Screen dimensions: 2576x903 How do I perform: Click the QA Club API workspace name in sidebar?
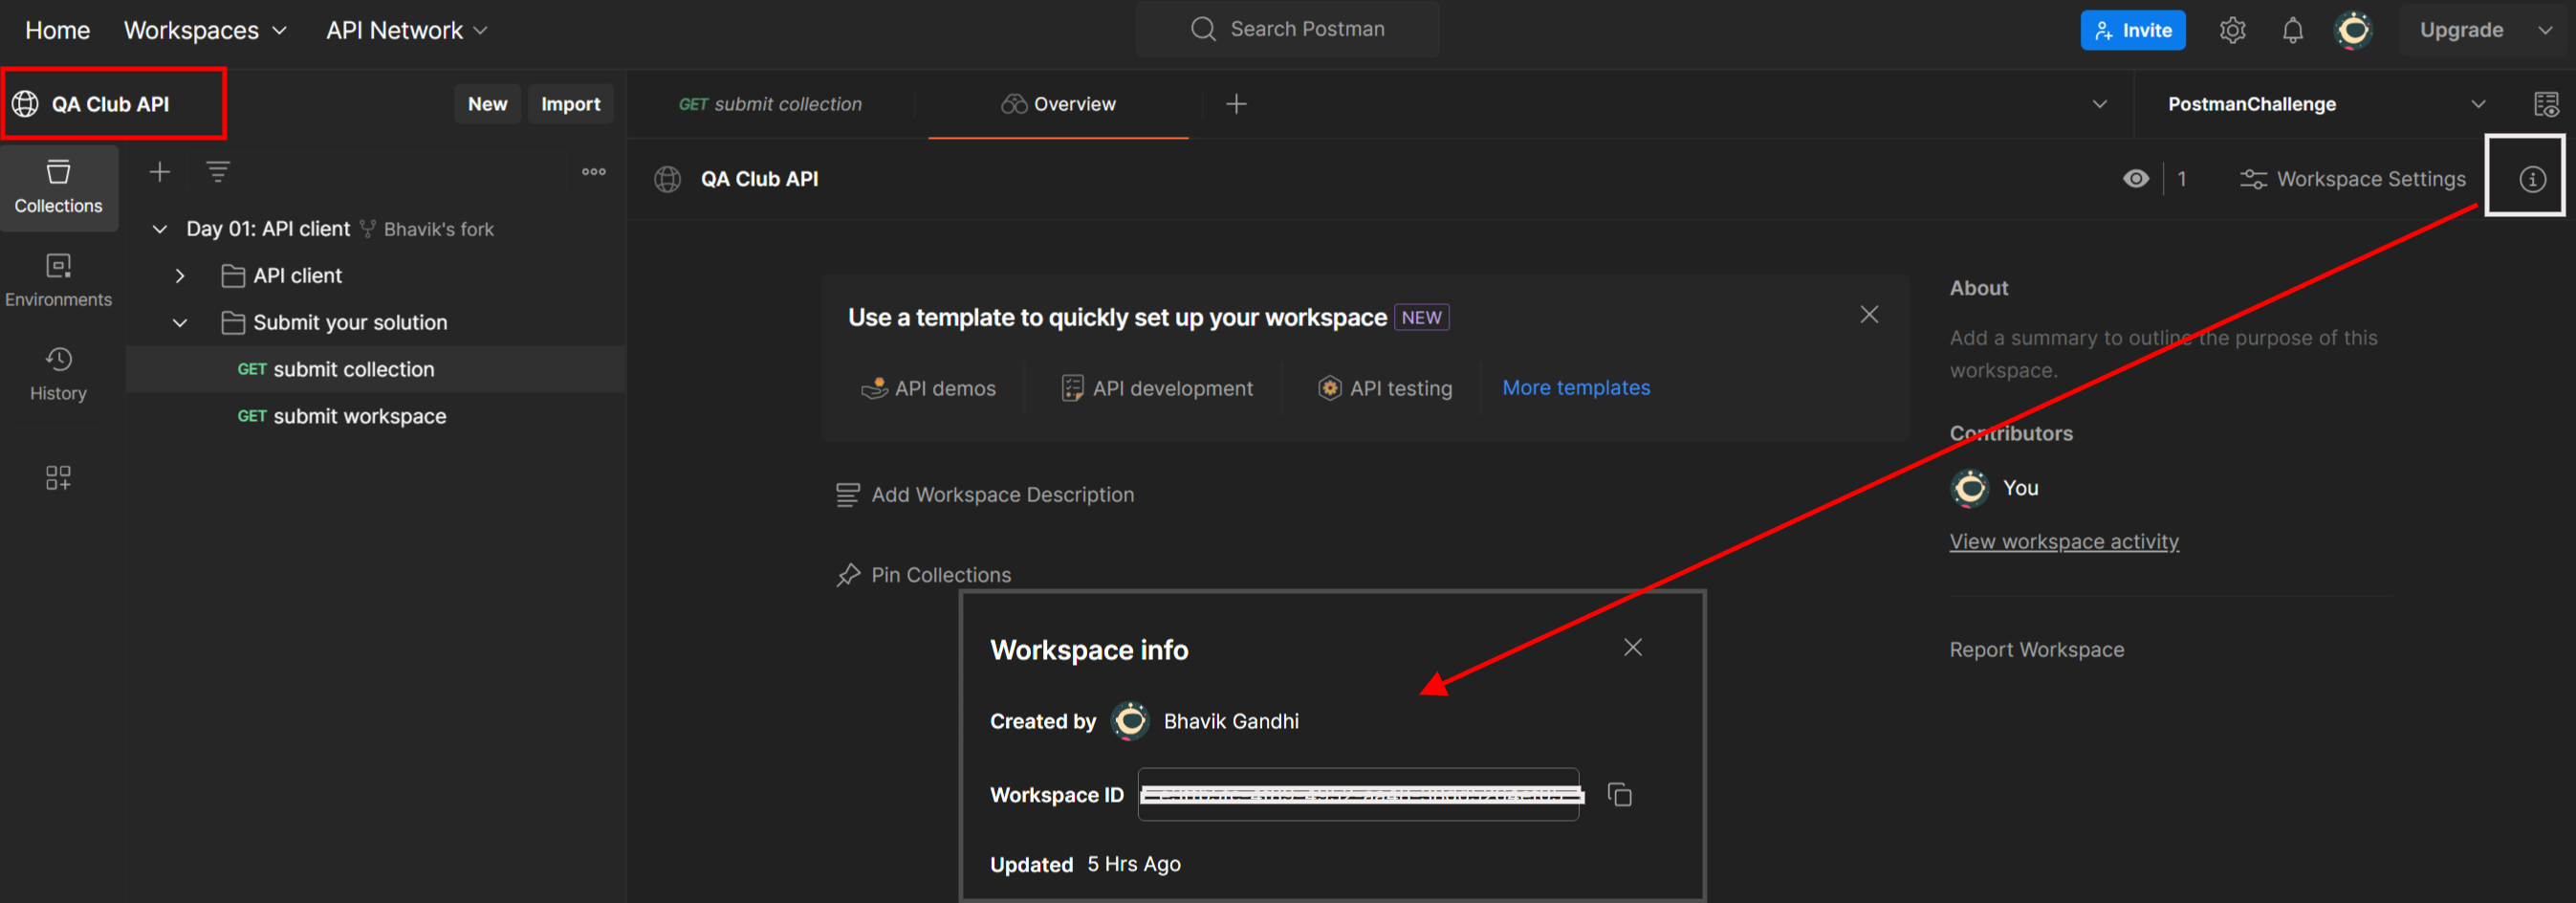(x=110, y=104)
